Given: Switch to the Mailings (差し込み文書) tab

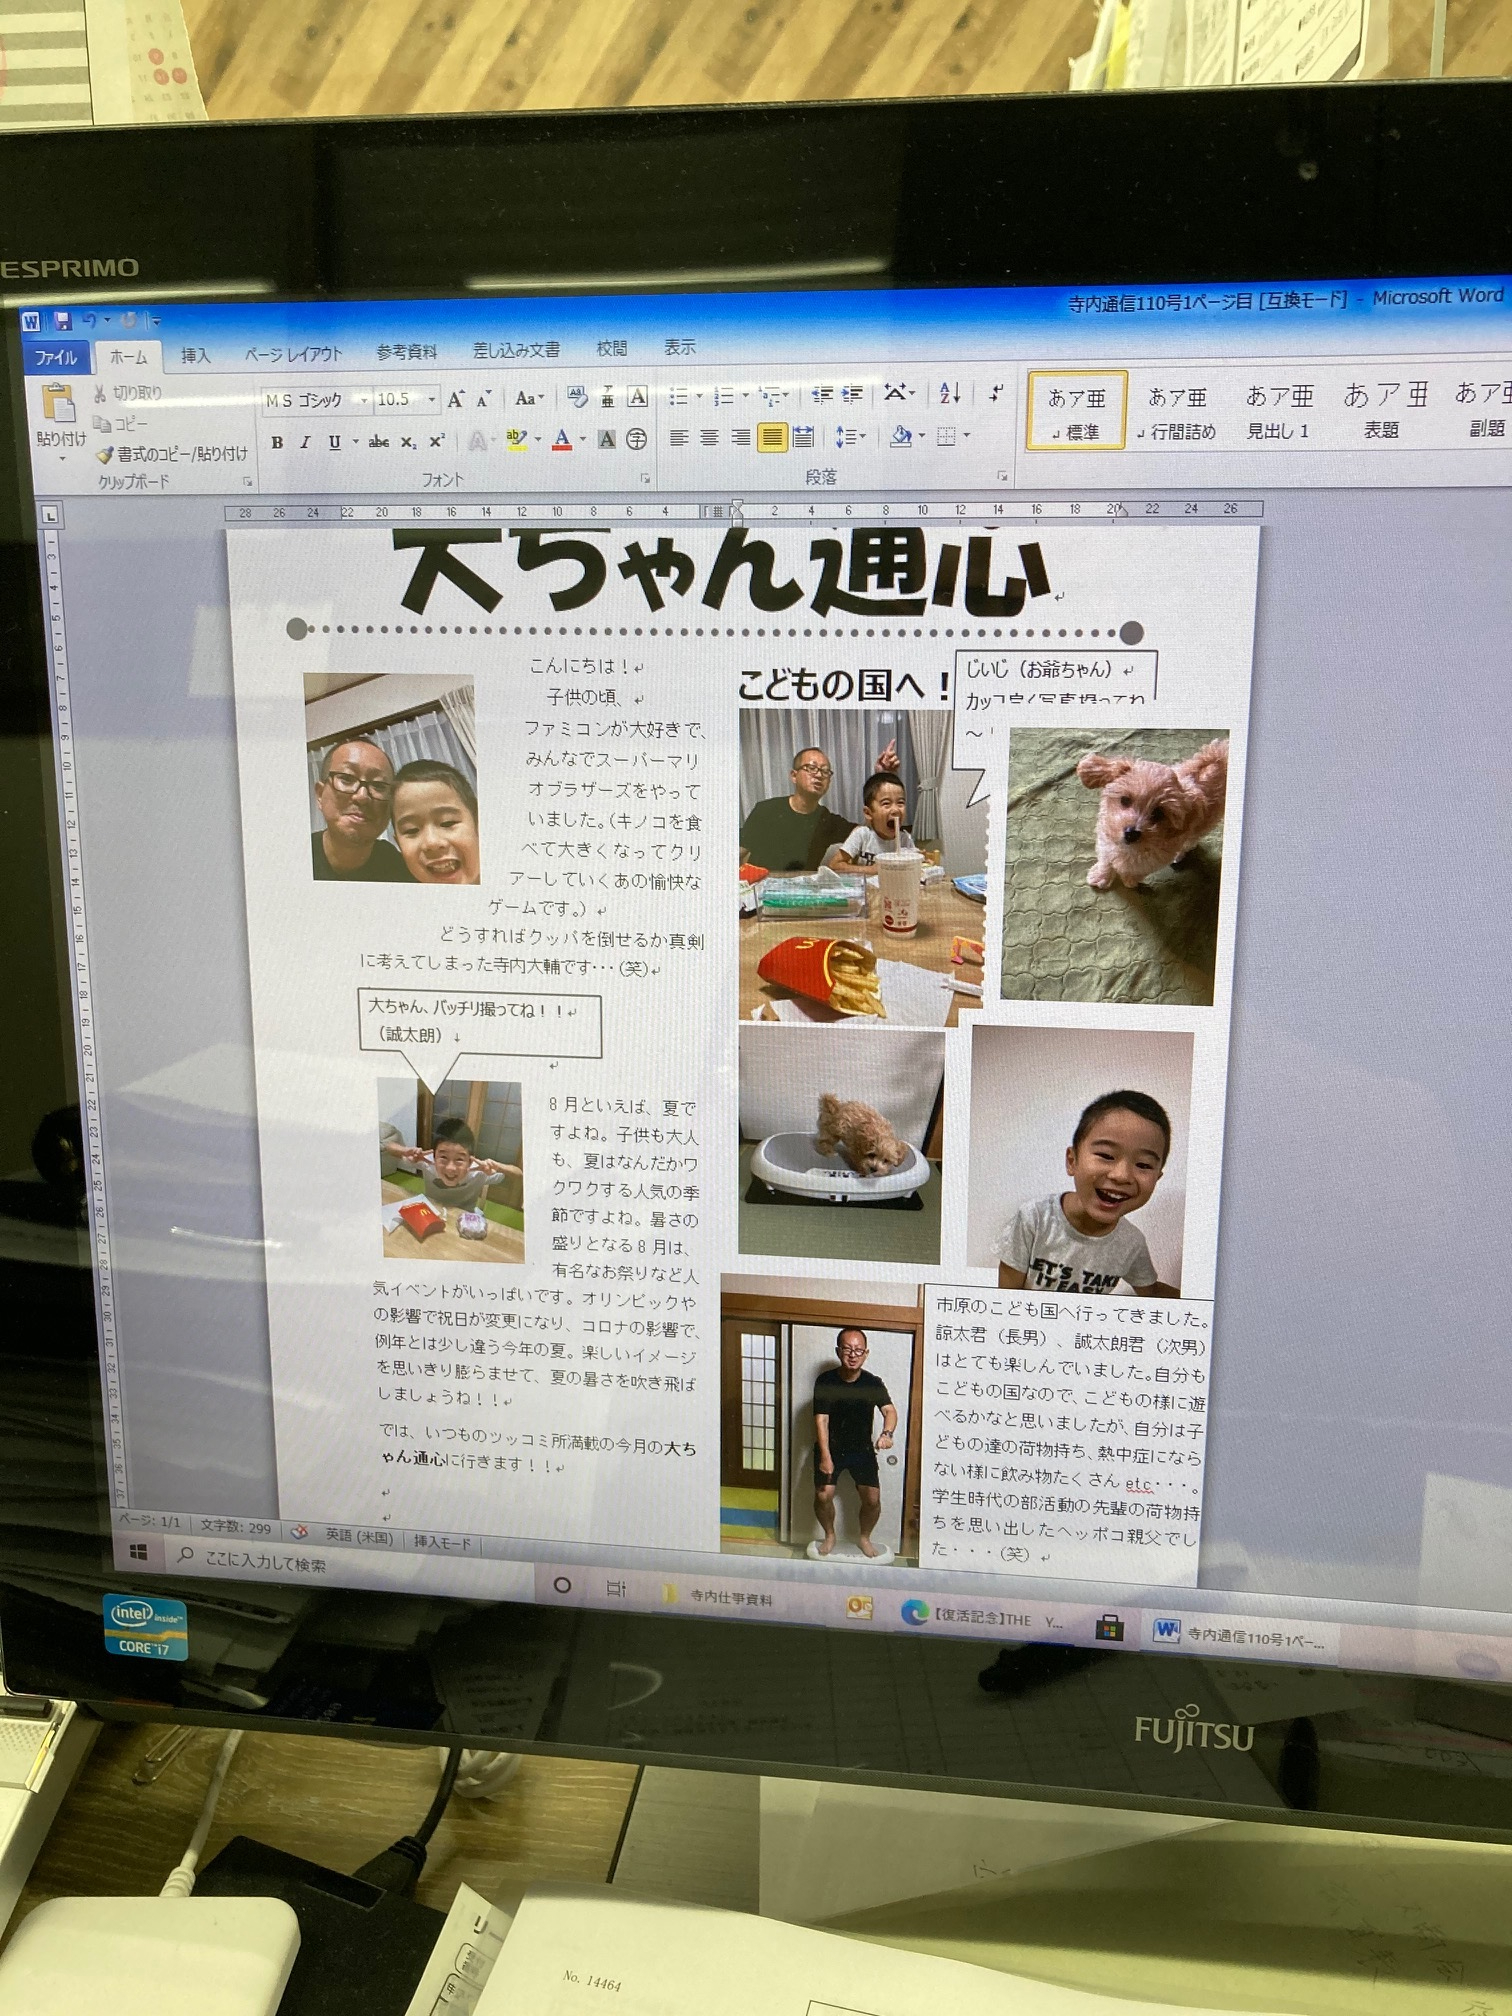Looking at the screenshot, I should (516, 350).
